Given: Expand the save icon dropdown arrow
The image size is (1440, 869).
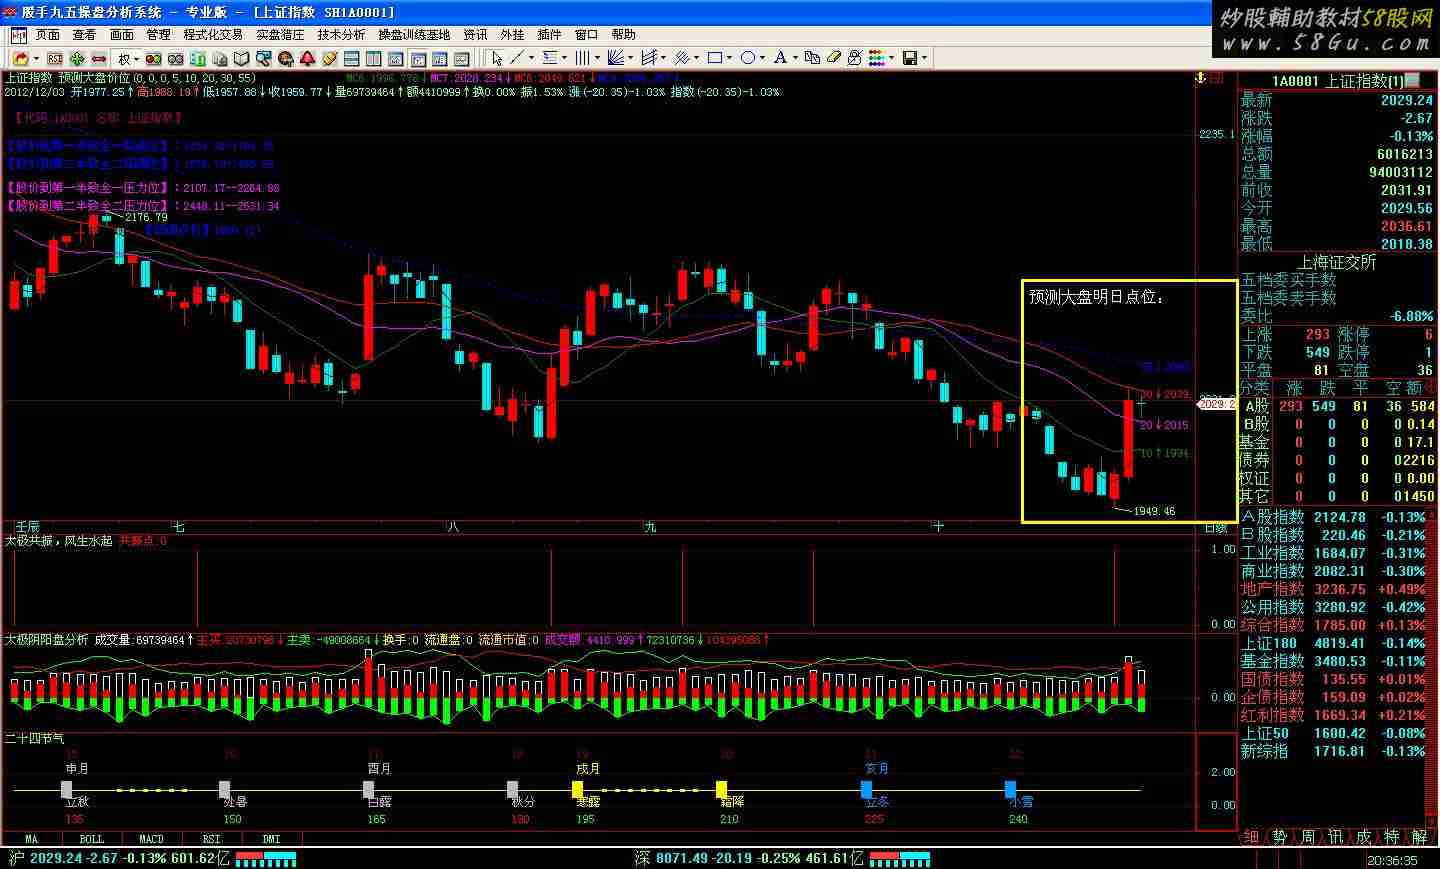Looking at the screenshot, I should (924, 58).
